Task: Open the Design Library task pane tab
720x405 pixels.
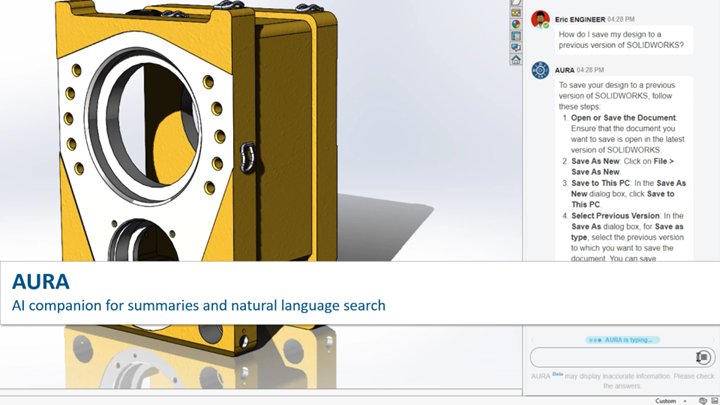Action: (516, 13)
